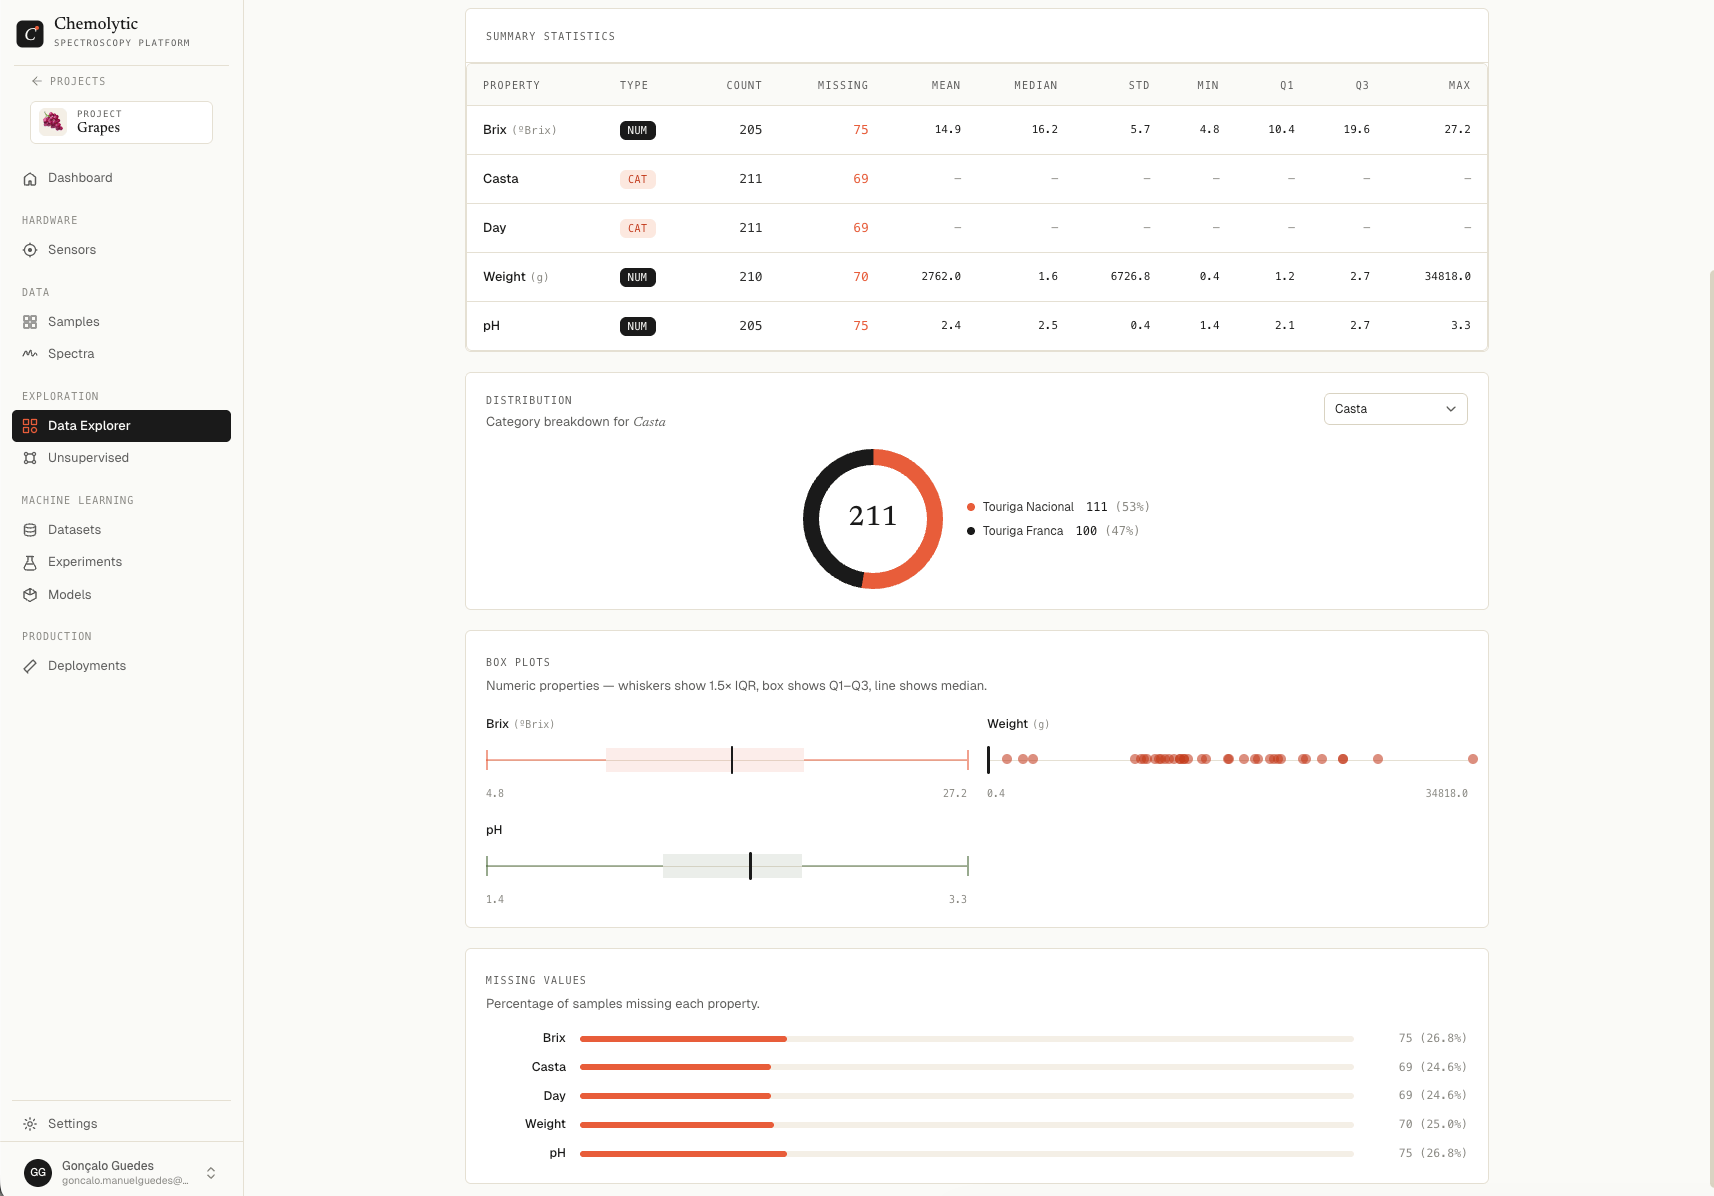
Task: Click the Models sidebar label
Action: click(70, 595)
